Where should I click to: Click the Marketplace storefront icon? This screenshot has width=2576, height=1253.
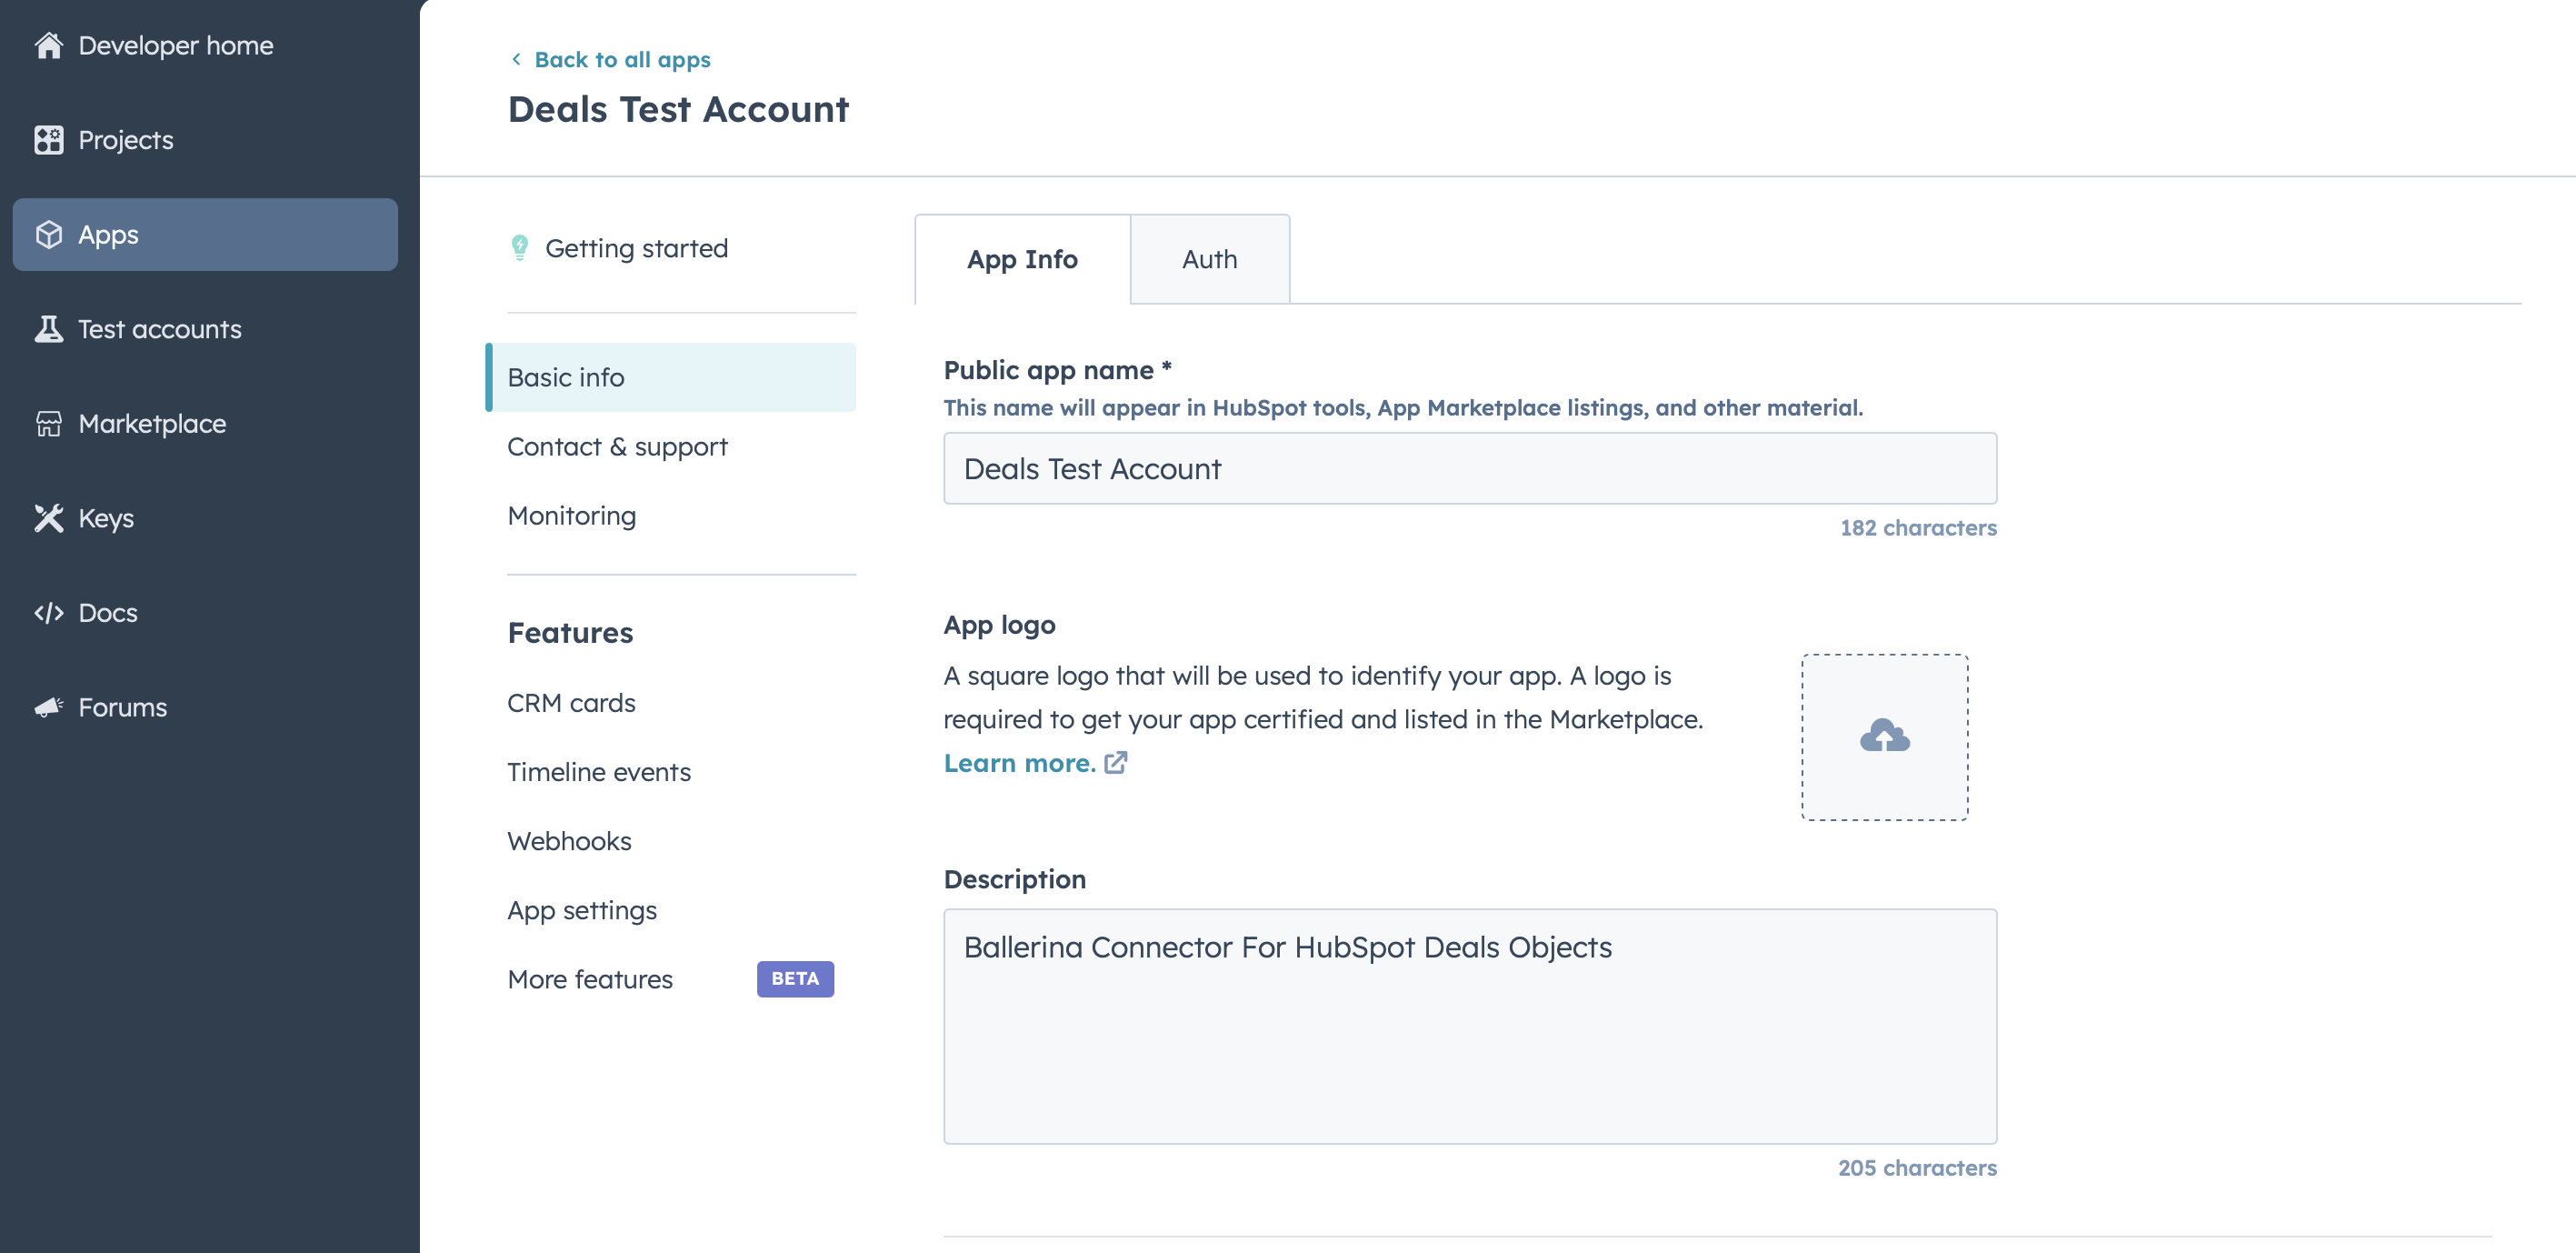click(x=48, y=424)
